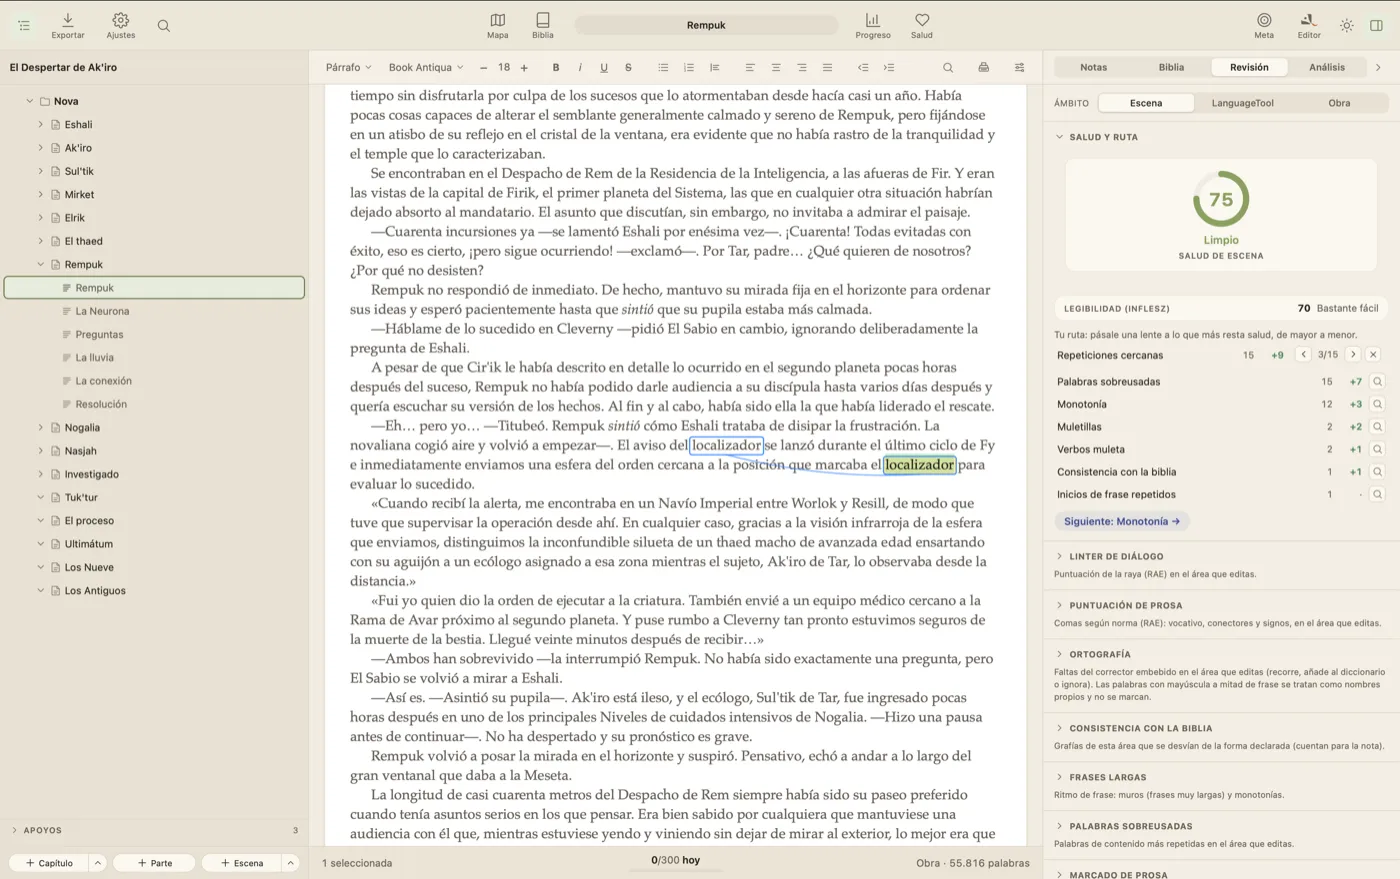Viewport: 1400px width, 879px height.
Task: Increase font size with plus button
Action: point(524,68)
